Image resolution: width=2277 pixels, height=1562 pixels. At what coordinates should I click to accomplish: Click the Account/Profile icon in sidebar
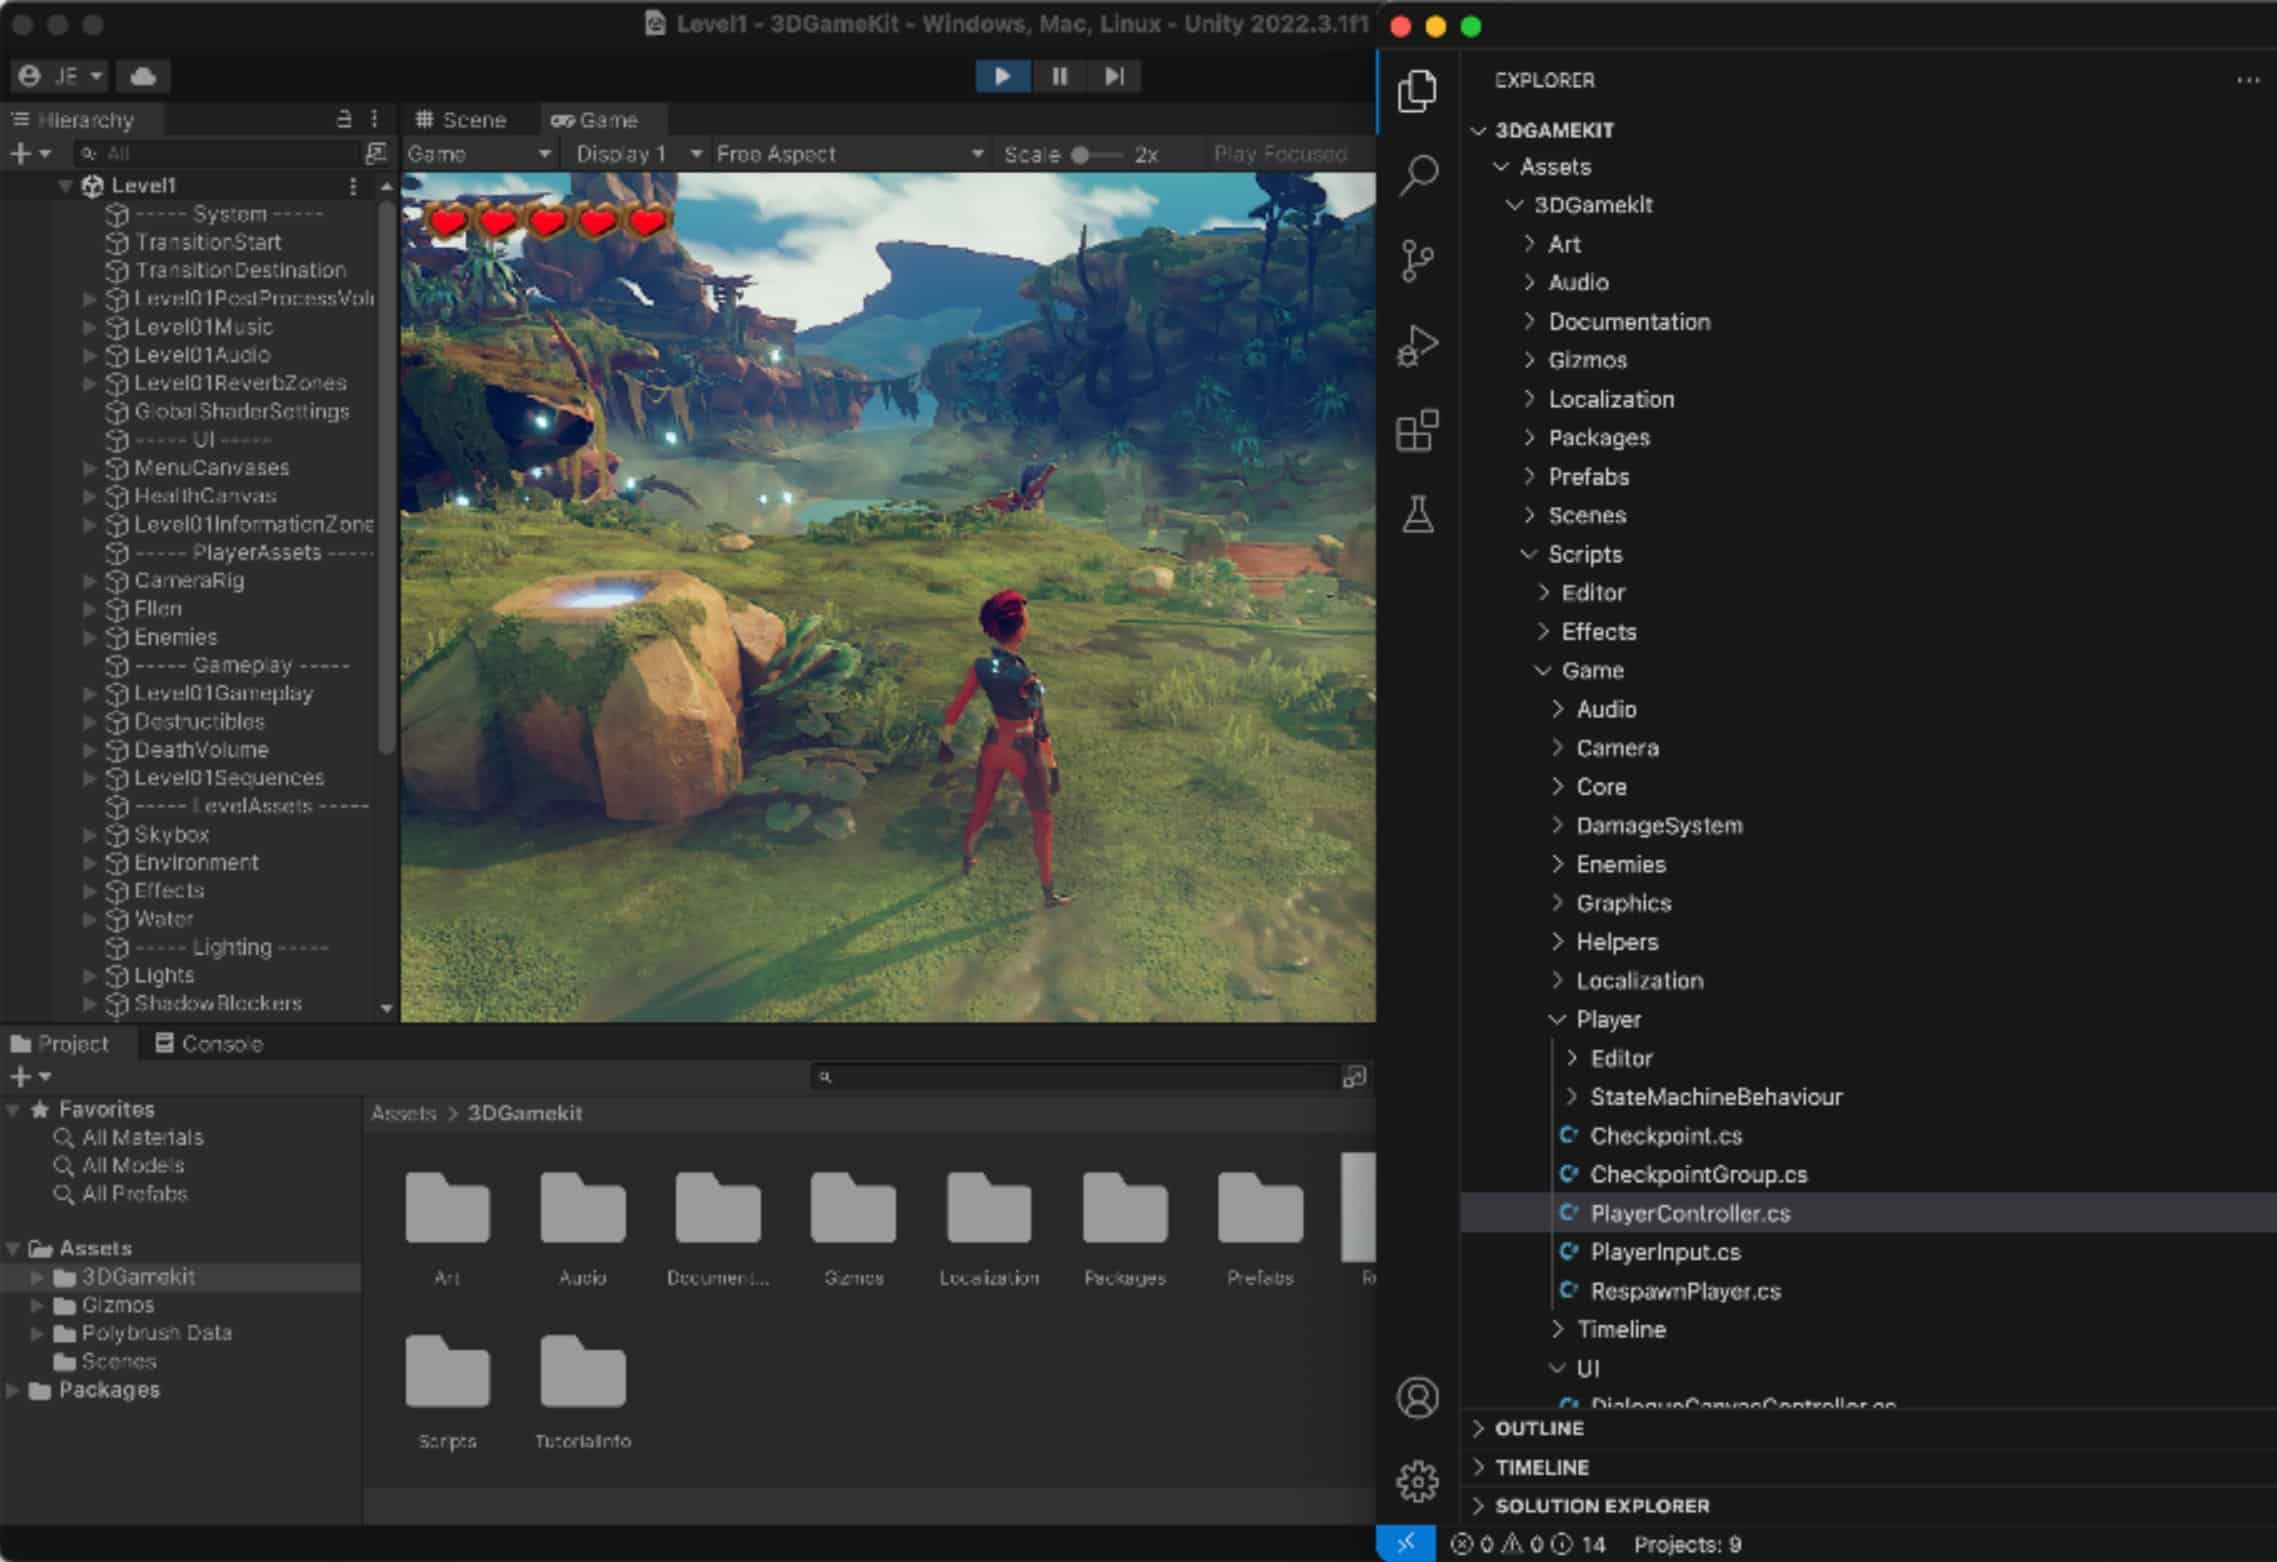coord(1417,1398)
